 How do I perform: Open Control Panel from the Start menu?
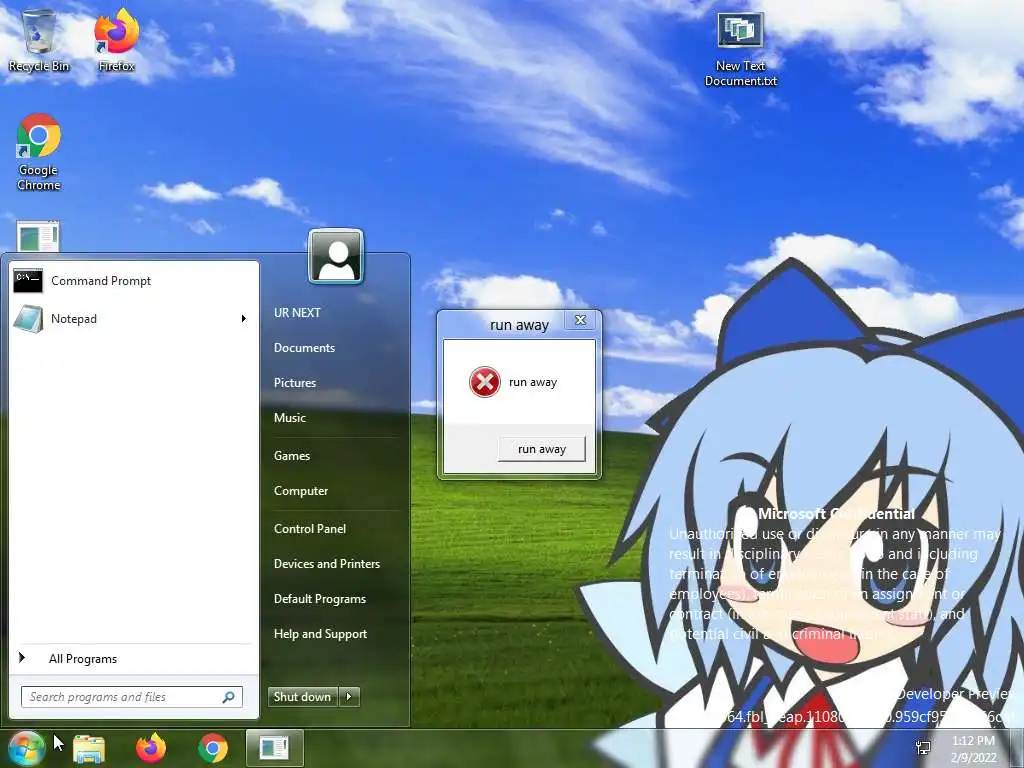(x=310, y=529)
